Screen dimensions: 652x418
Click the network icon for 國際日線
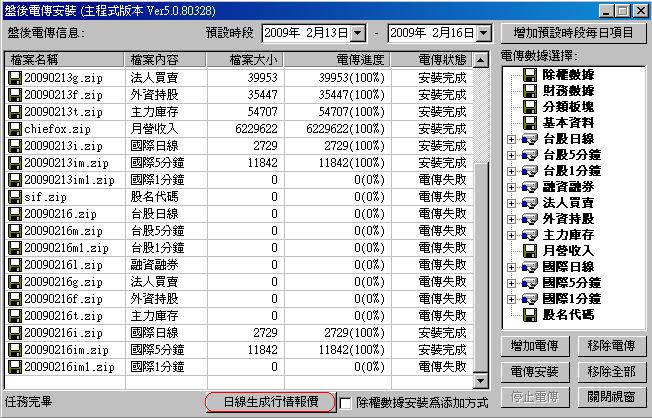tap(530, 267)
